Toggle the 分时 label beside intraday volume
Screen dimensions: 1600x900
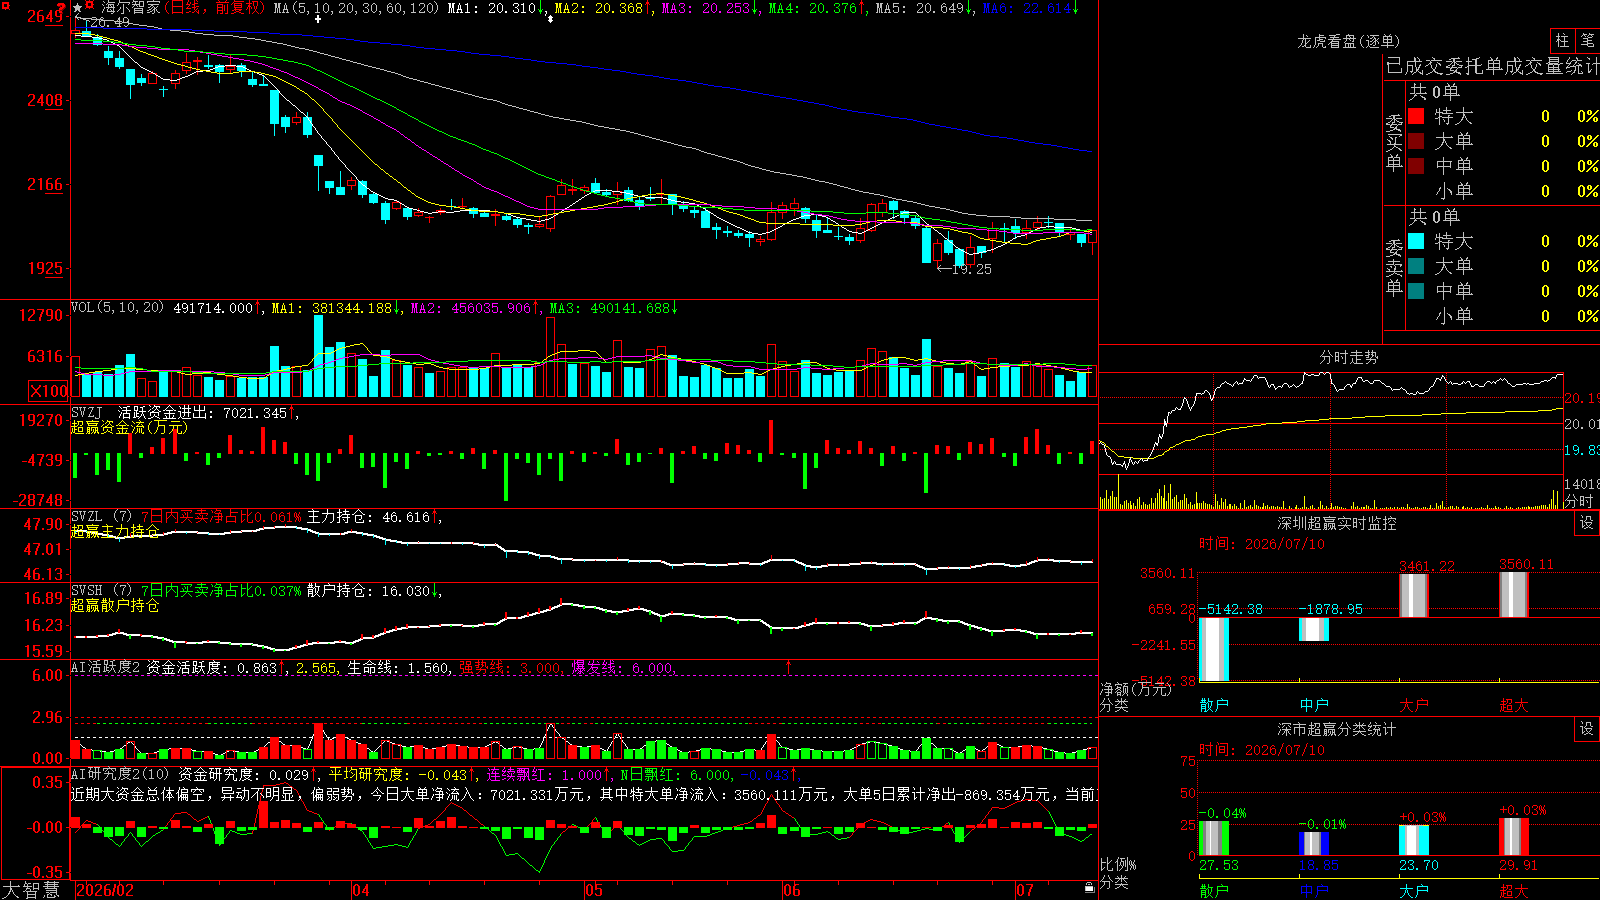pos(1579,501)
